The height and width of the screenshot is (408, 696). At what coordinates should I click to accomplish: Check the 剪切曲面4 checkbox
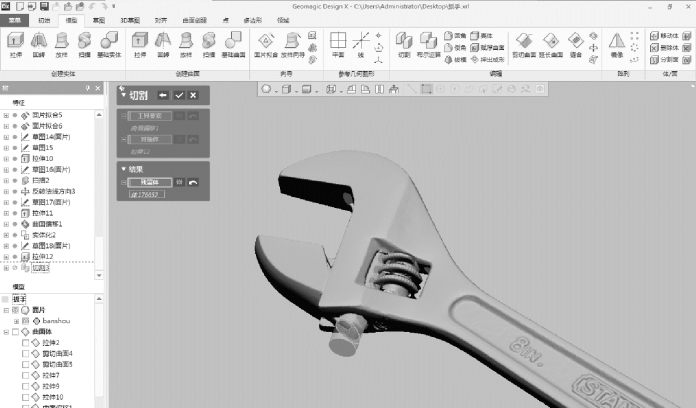(25, 354)
